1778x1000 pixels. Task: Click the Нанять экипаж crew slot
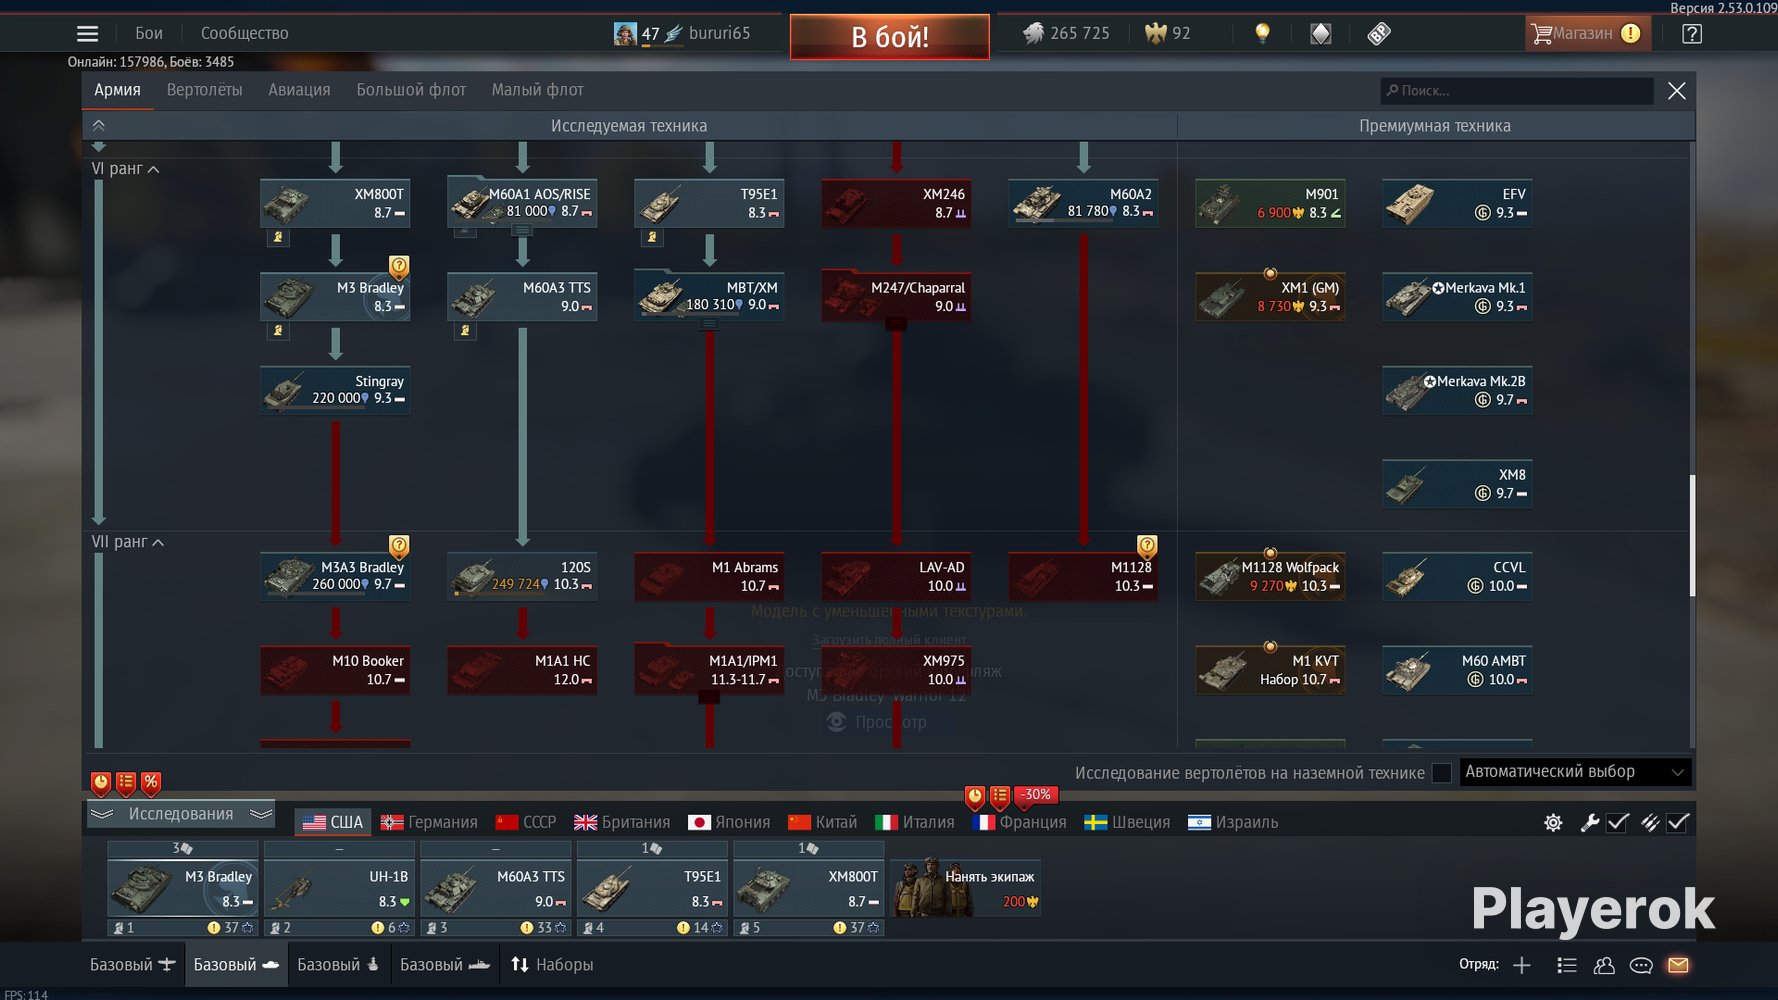coord(966,888)
